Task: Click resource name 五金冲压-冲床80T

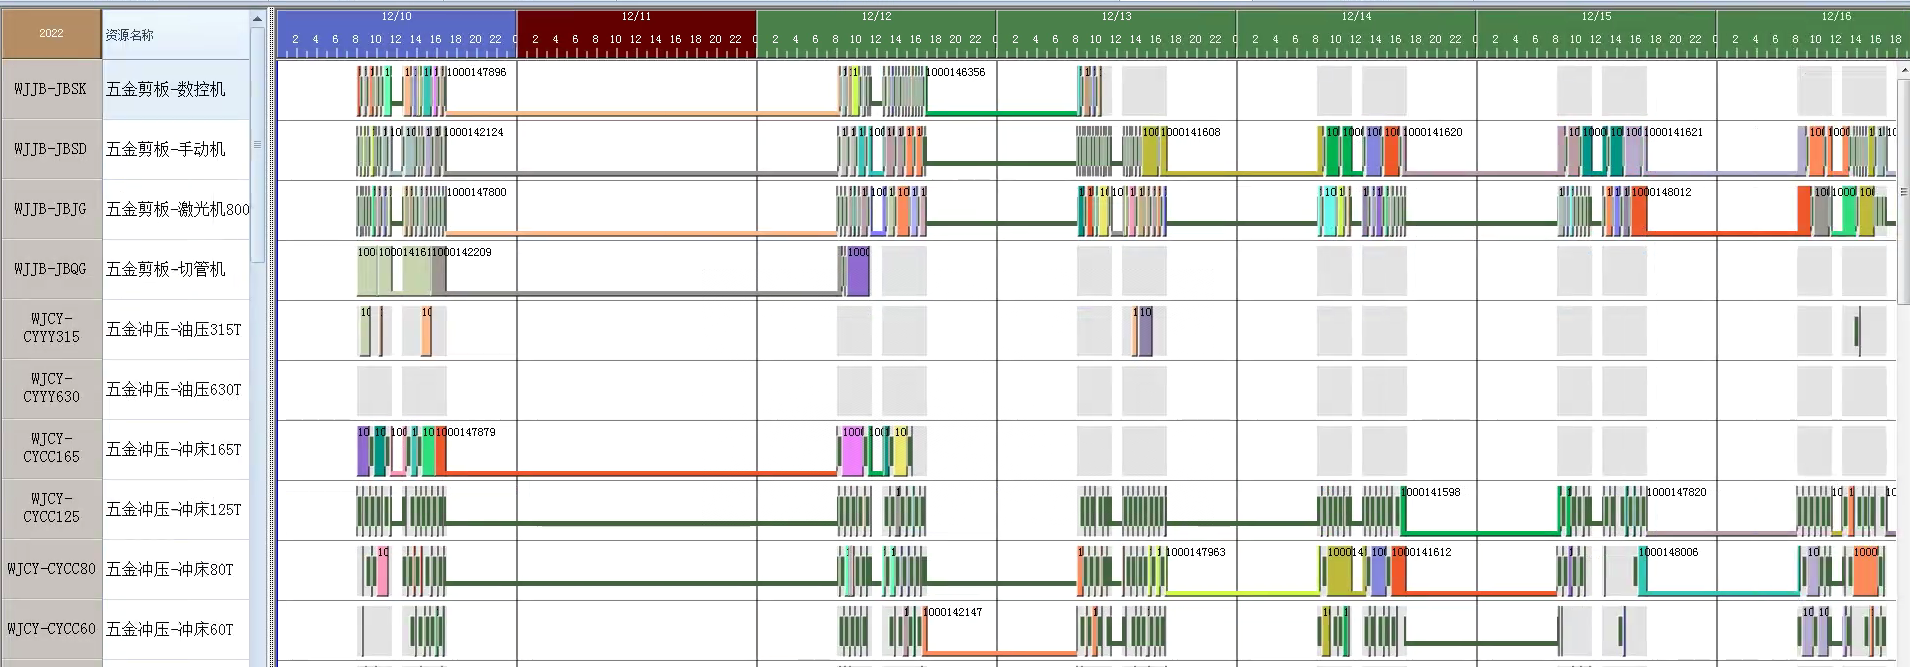Action: point(170,569)
